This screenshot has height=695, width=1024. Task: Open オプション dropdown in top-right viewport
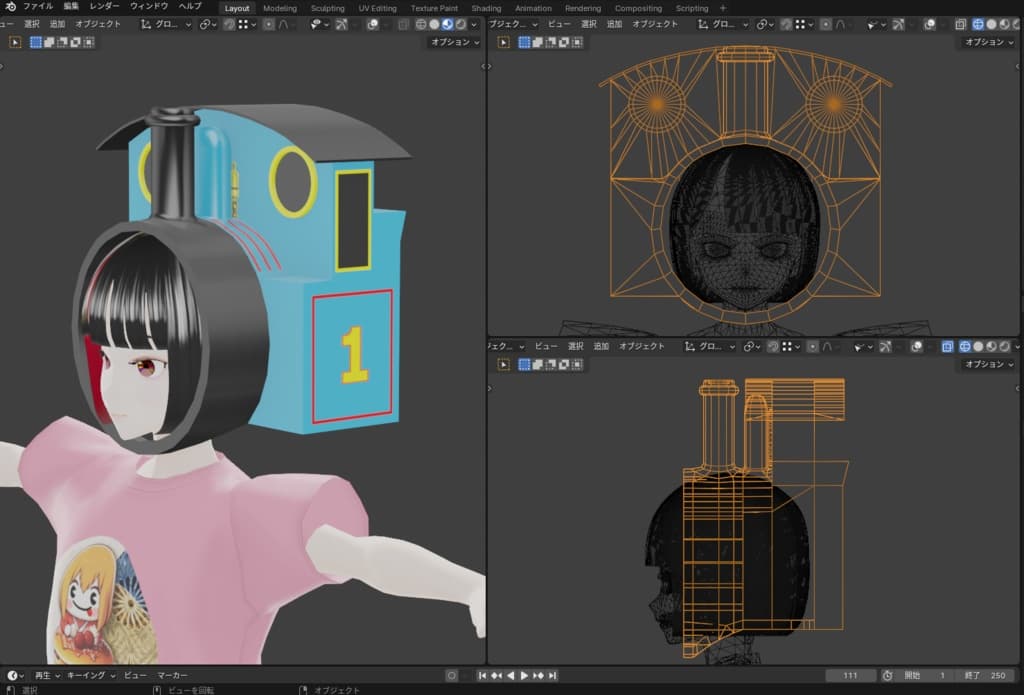click(989, 42)
